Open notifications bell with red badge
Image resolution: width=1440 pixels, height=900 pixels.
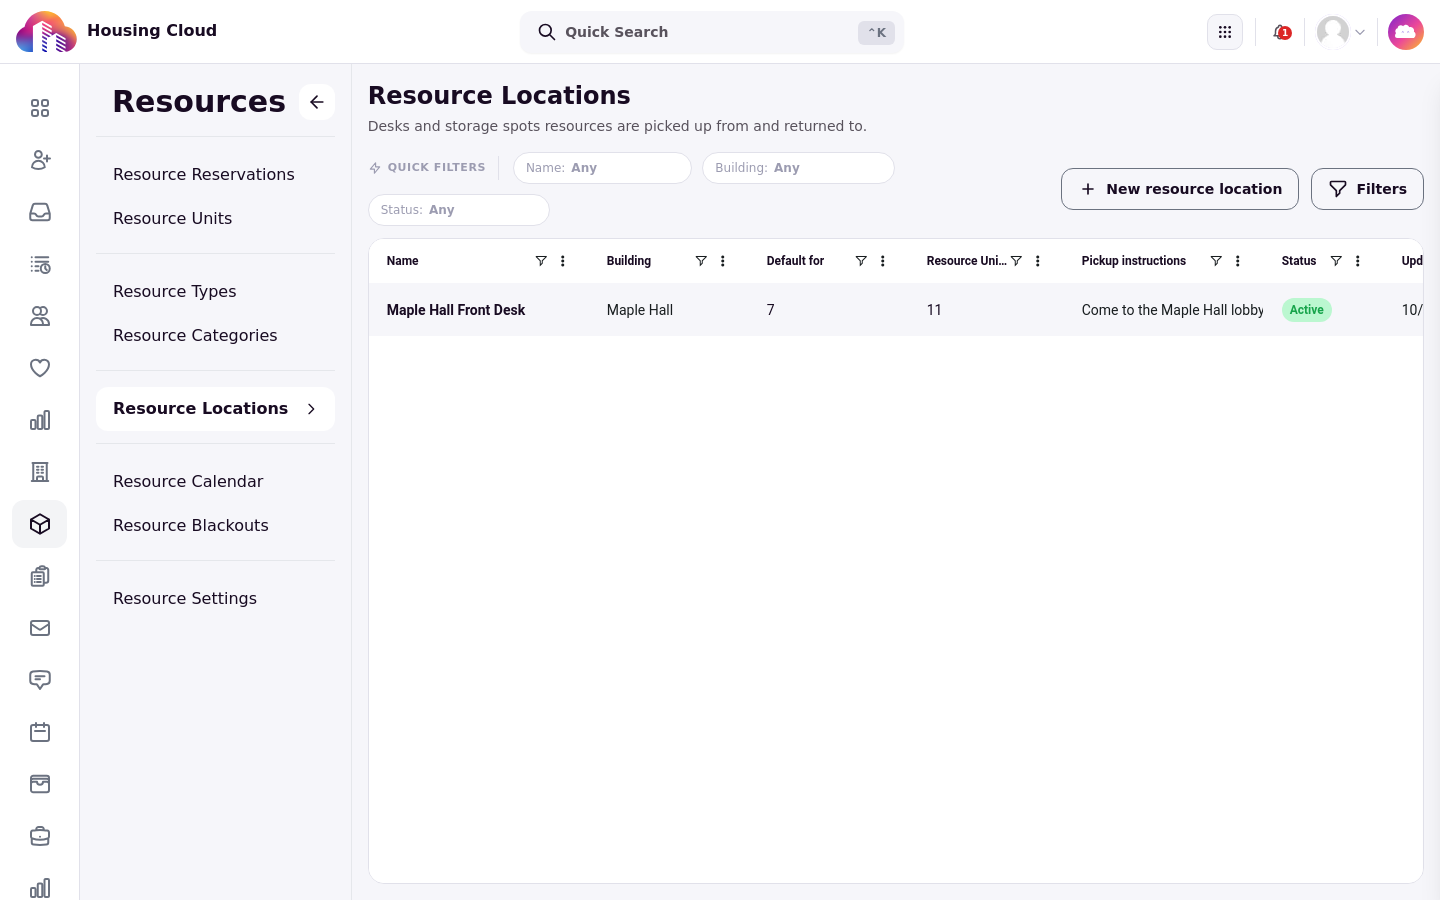click(x=1281, y=32)
